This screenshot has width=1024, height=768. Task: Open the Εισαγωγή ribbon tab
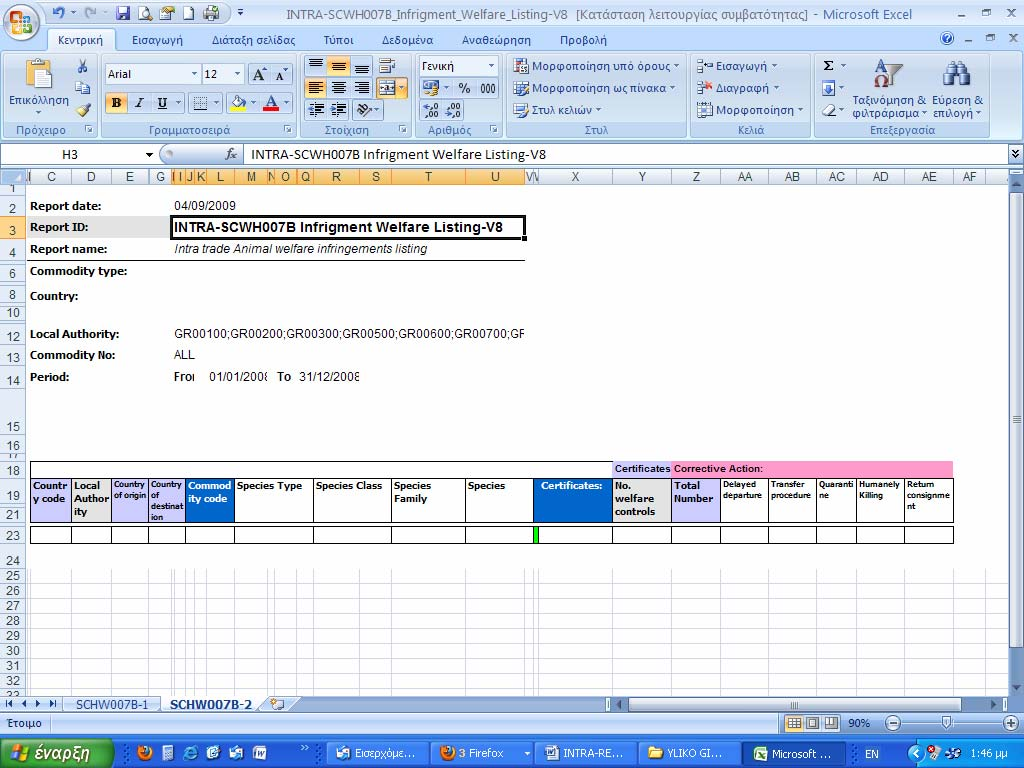pos(157,40)
